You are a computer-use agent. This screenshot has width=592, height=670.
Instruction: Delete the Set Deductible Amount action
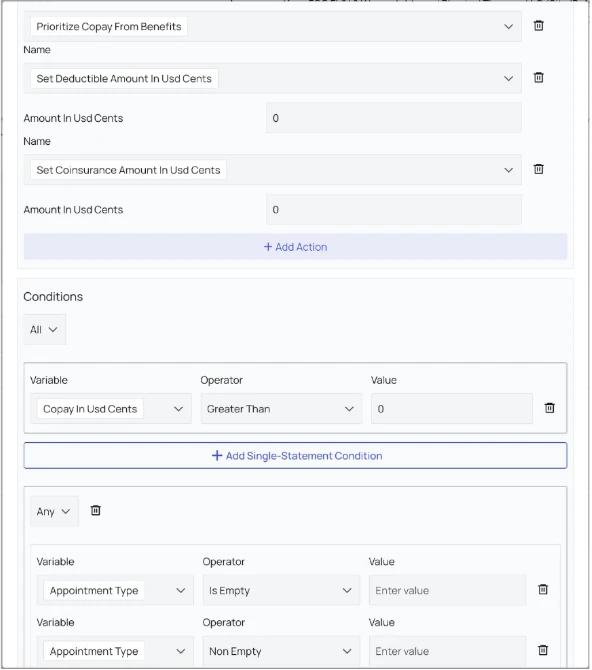click(x=539, y=78)
